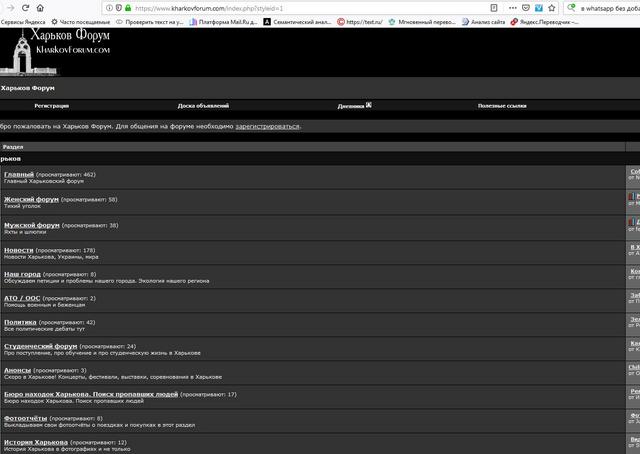Click 'Главный Харьковский форум' description text
The height and width of the screenshot is (454, 640).
(x=44, y=181)
